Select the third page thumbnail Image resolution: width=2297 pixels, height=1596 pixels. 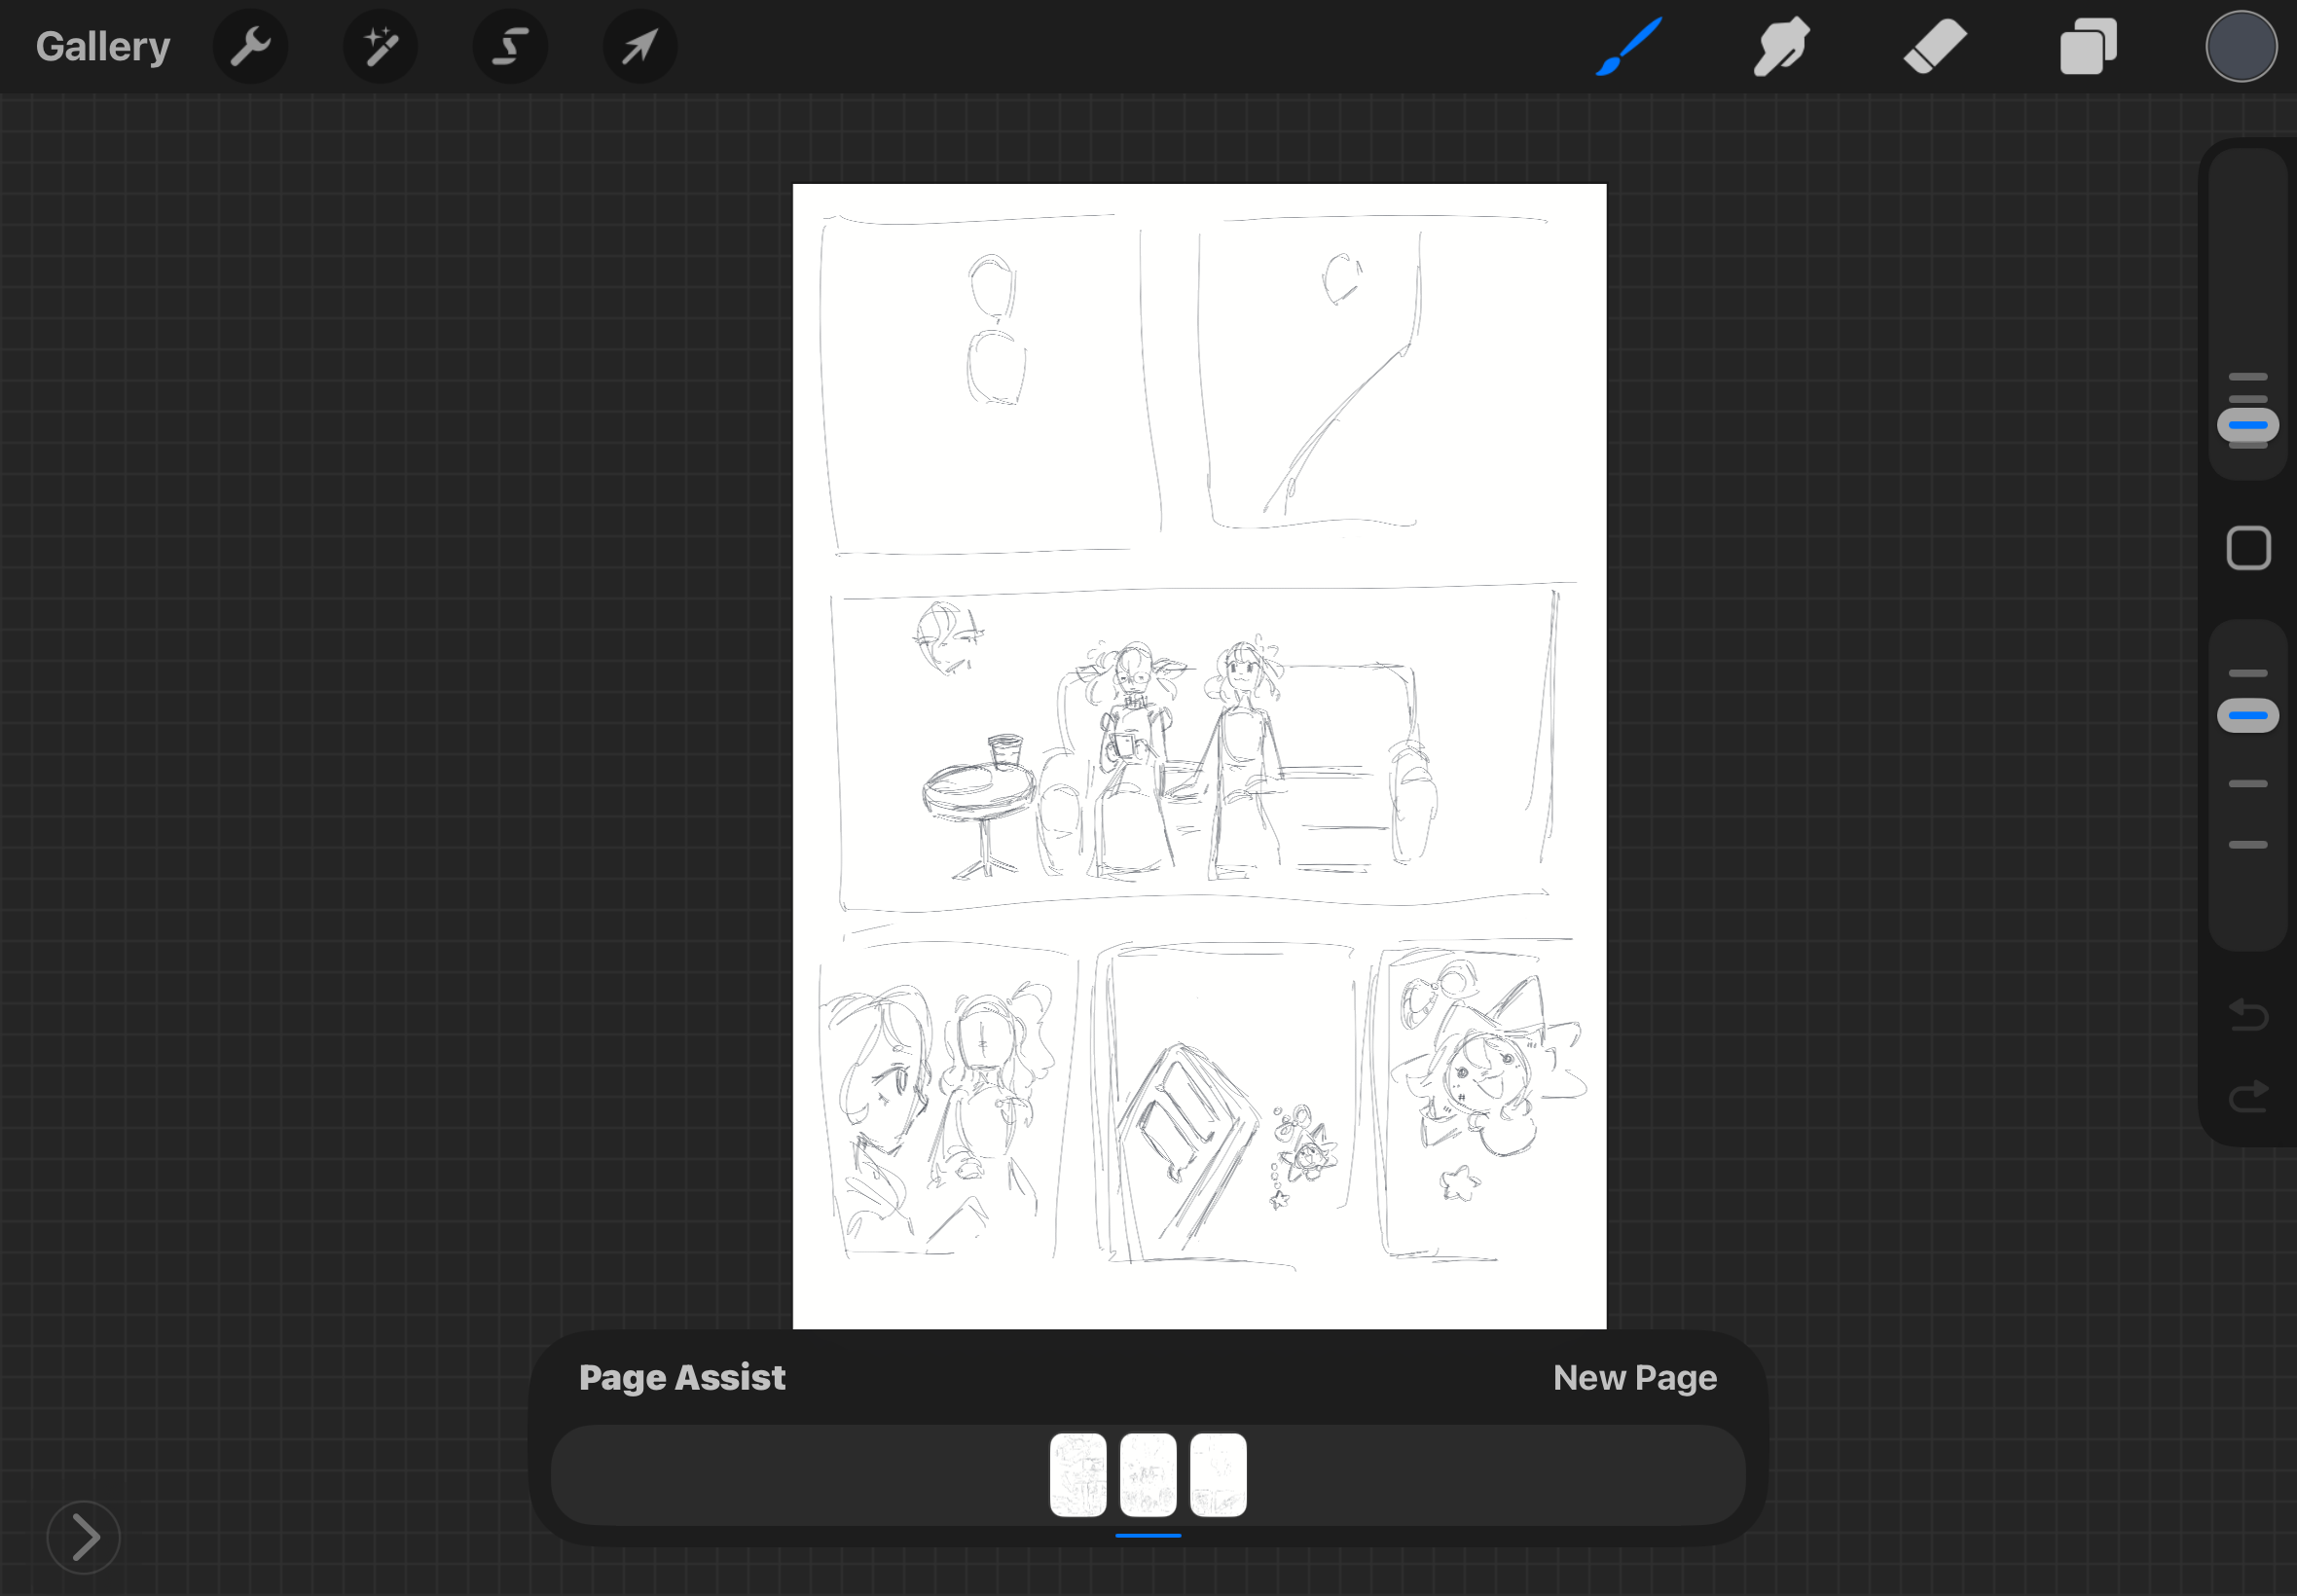tap(1218, 1475)
